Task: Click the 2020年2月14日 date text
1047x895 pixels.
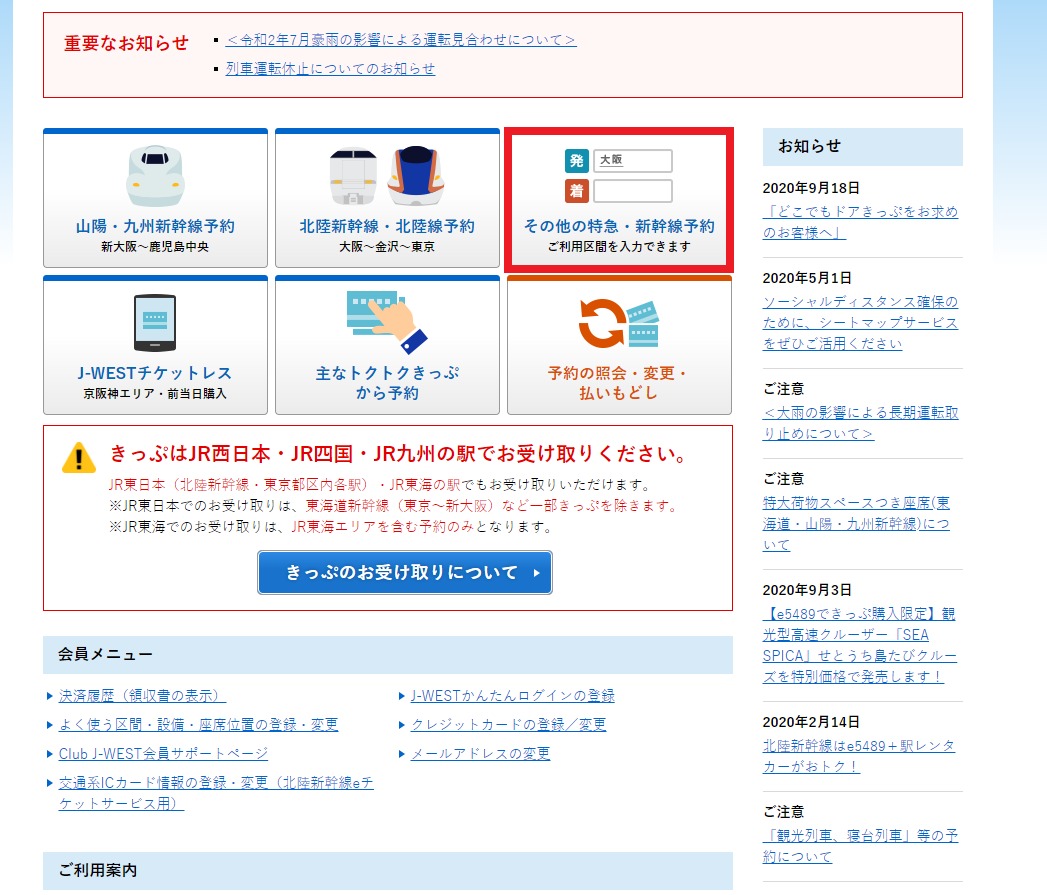Action: 811,723
